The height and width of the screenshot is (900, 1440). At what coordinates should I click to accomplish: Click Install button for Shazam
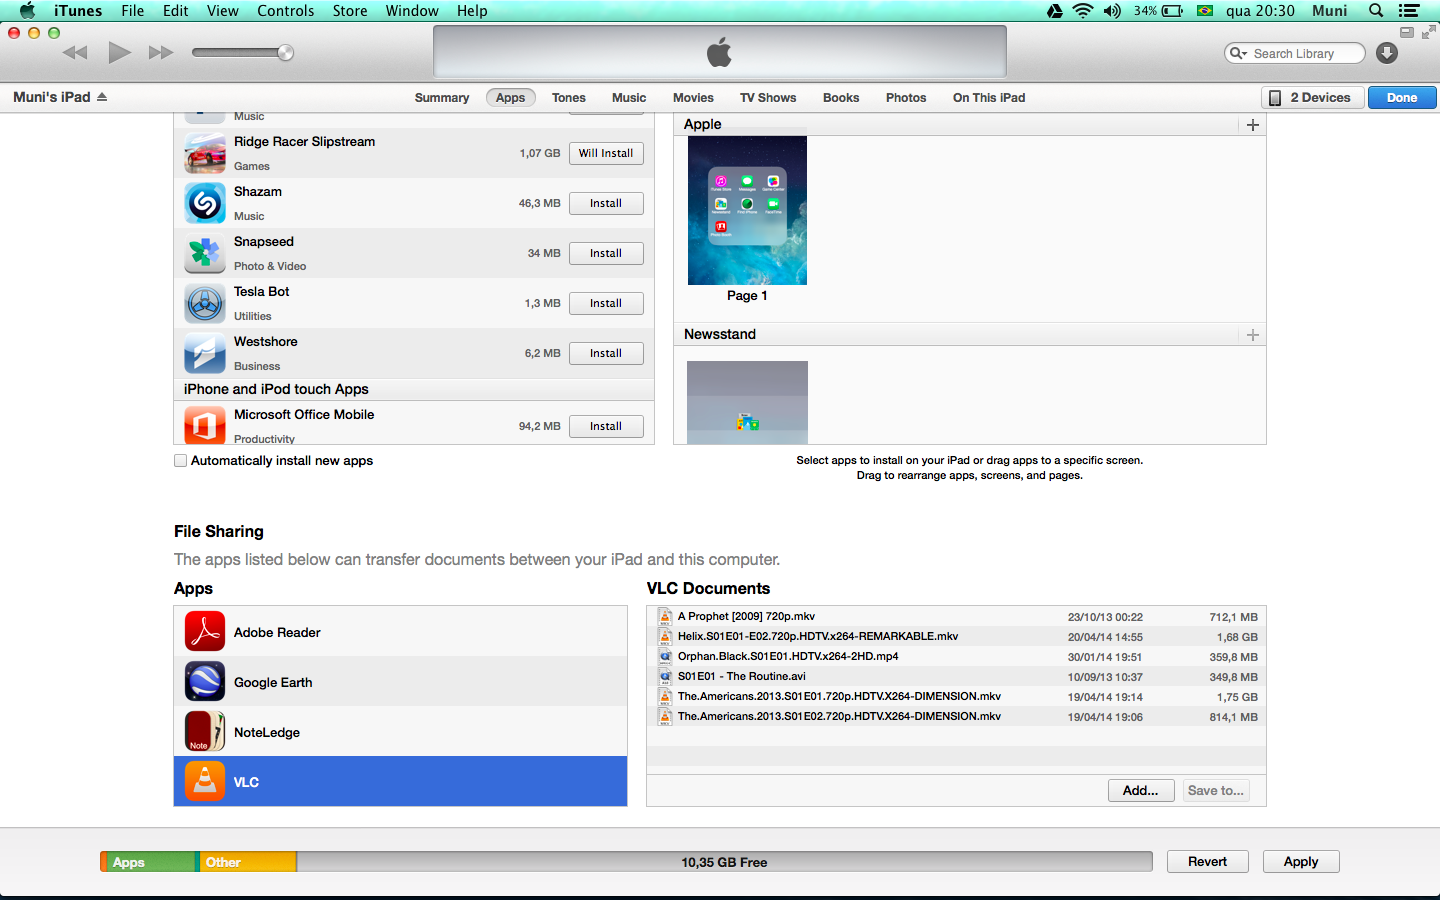[x=606, y=203]
